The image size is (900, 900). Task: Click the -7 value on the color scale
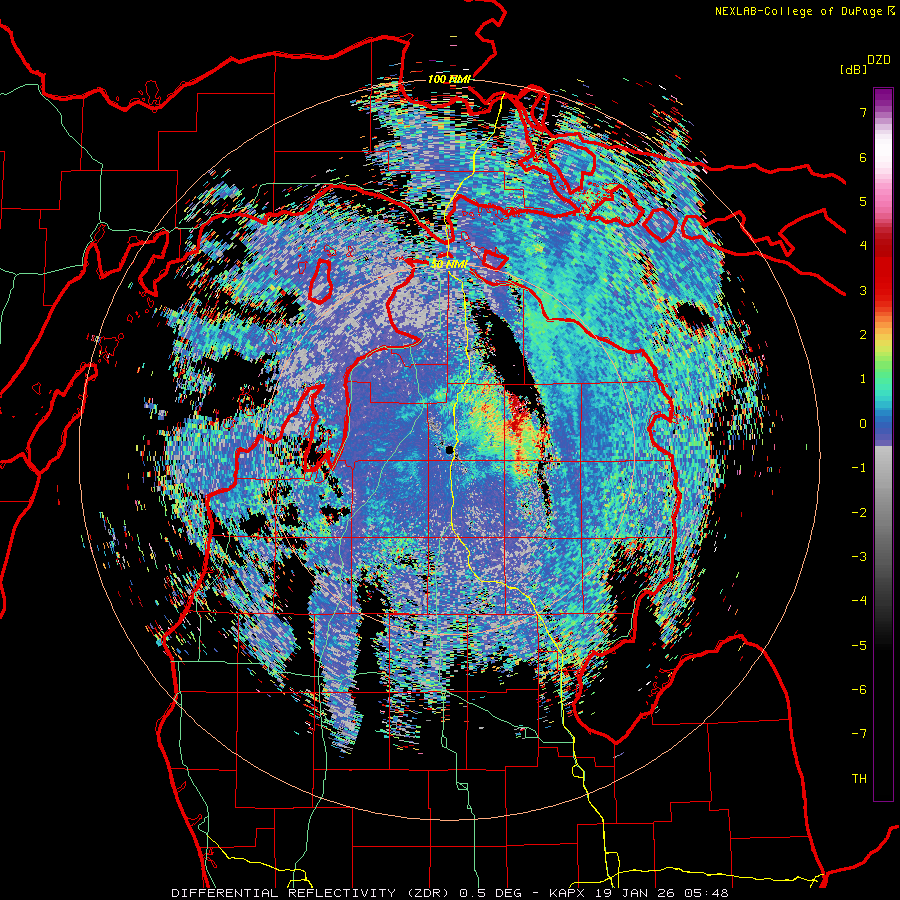point(859,734)
